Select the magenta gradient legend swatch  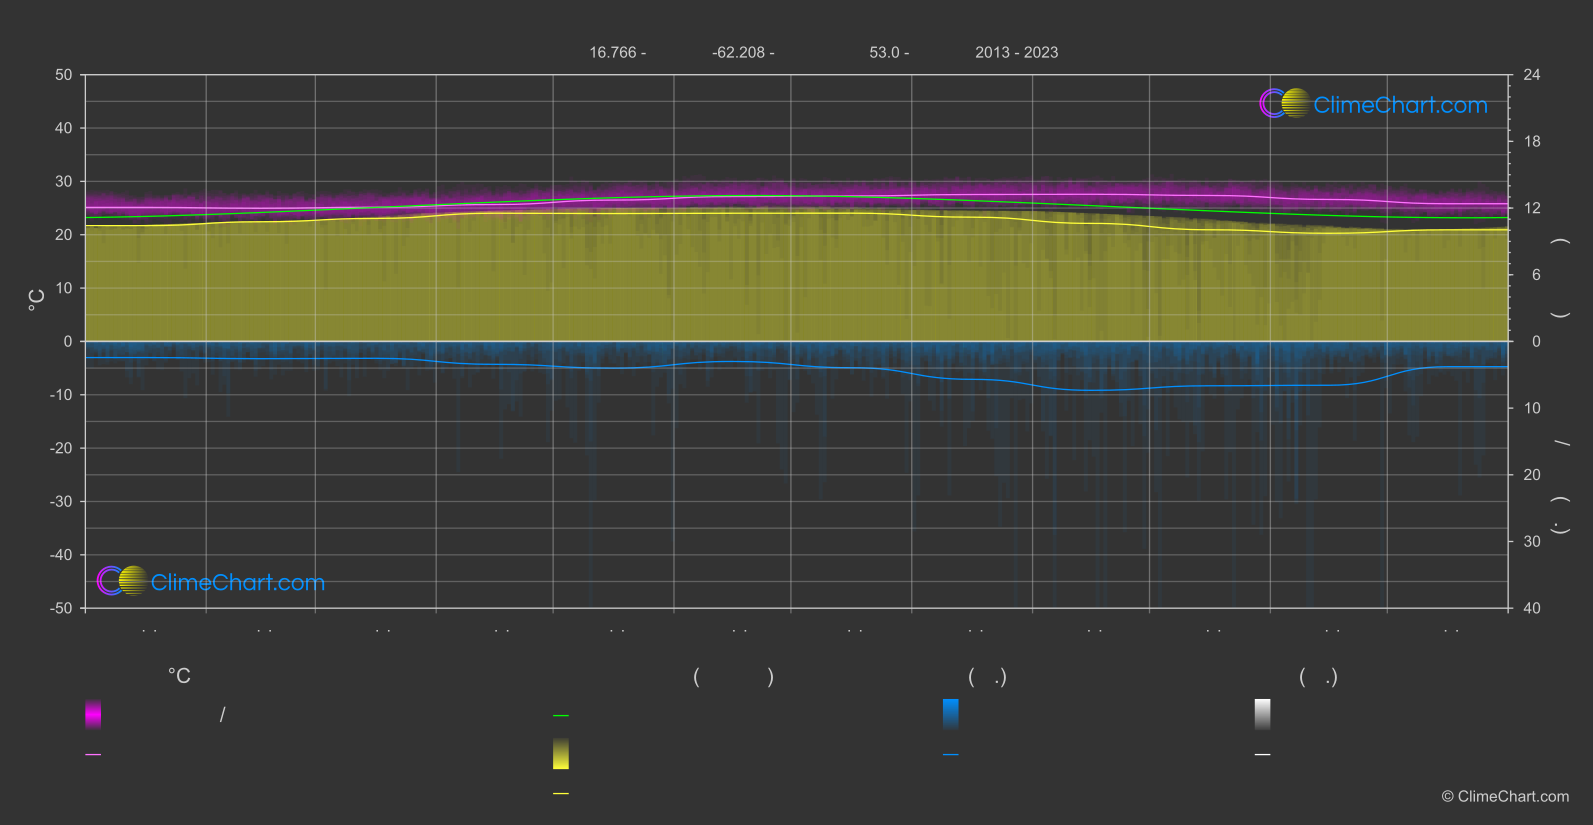point(93,714)
